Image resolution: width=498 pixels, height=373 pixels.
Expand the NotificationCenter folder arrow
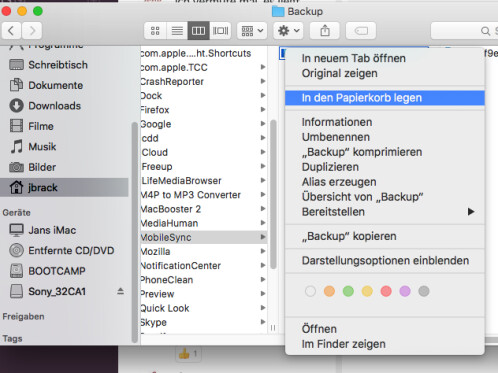(x=263, y=265)
